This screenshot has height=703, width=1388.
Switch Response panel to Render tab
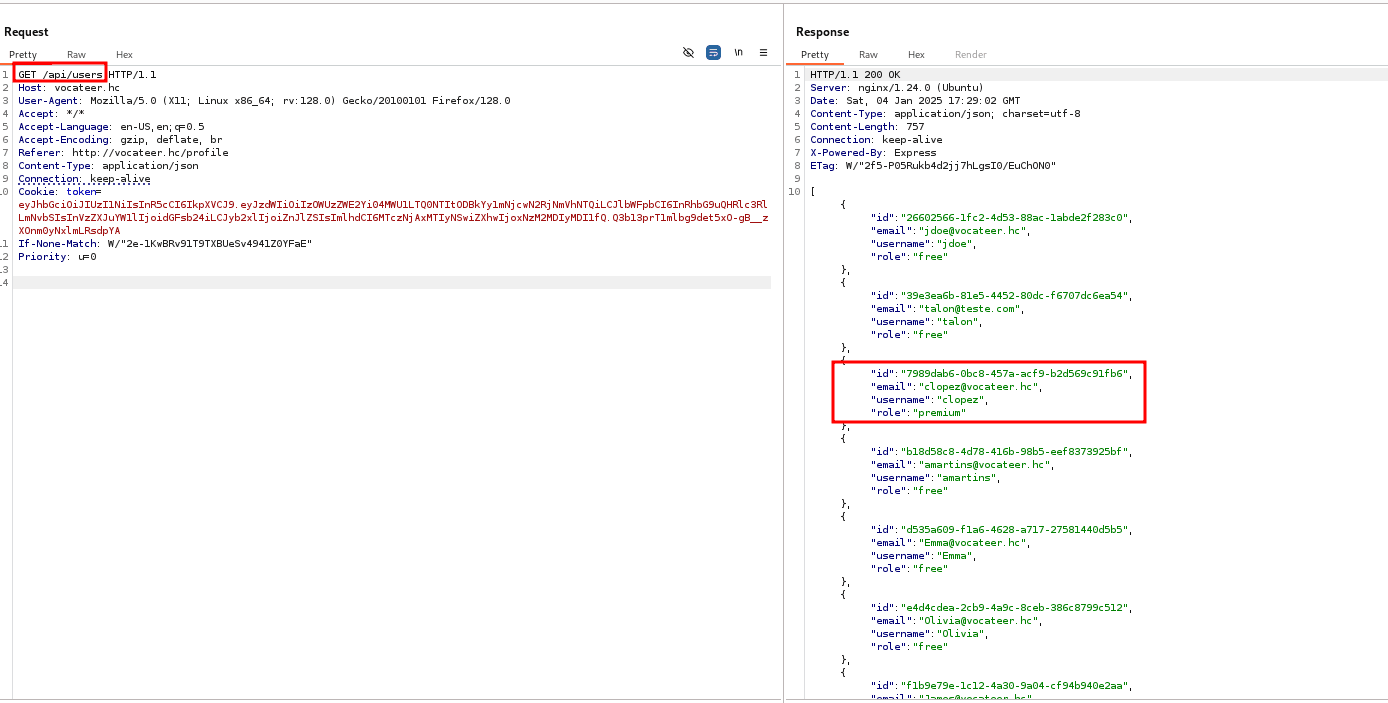[971, 55]
